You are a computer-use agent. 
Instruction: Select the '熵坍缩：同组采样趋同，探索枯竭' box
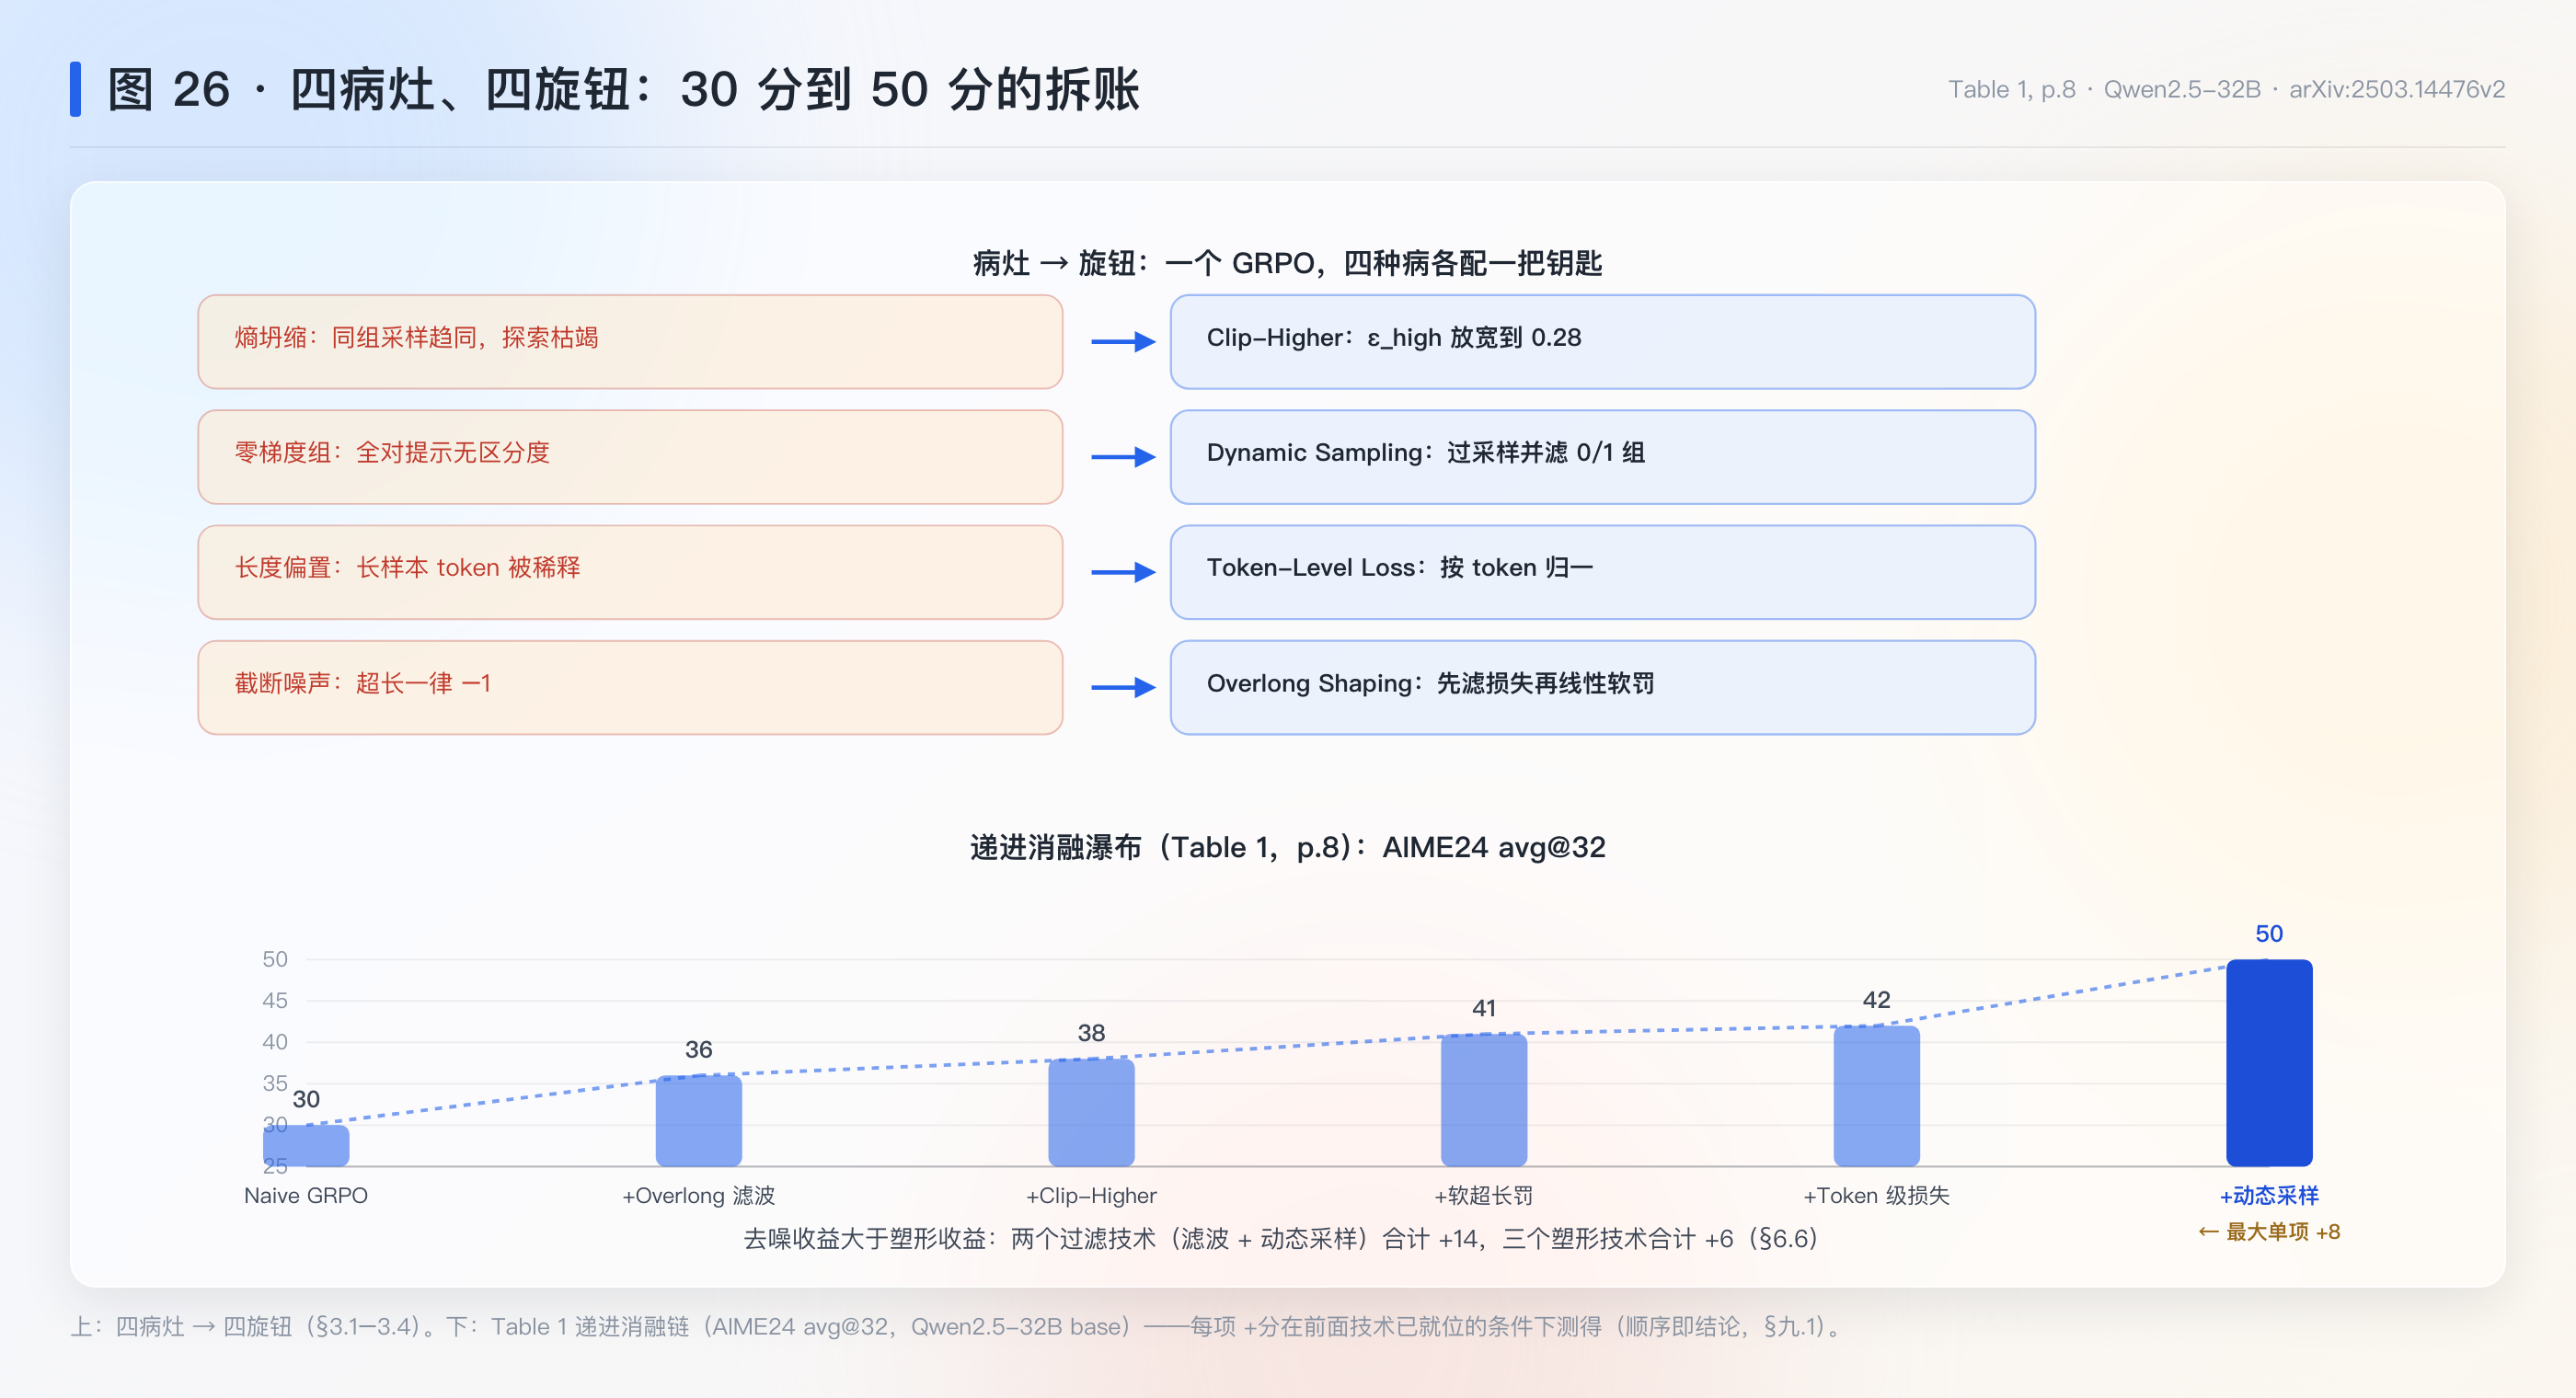click(x=630, y=341)
